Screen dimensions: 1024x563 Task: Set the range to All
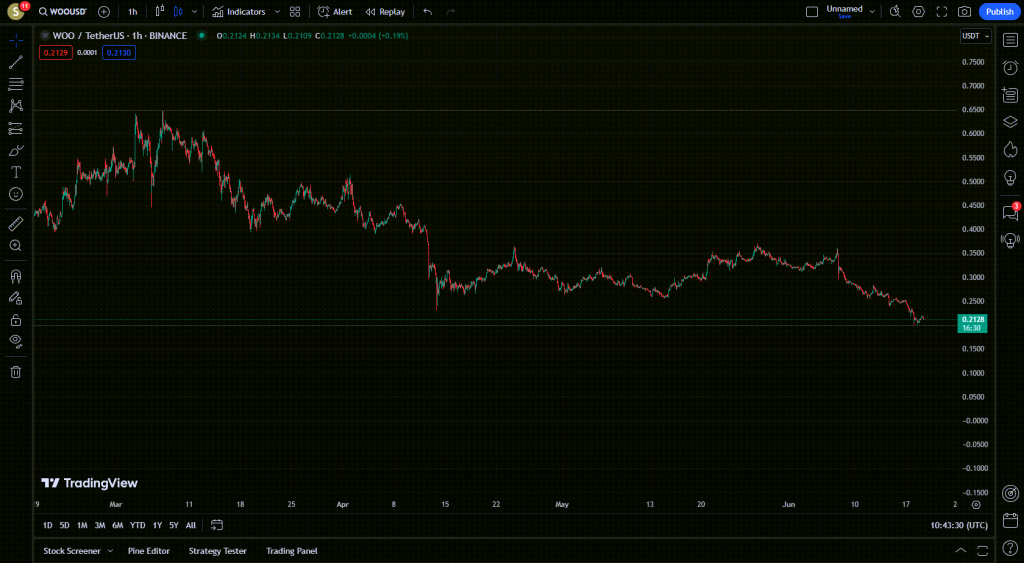tap(191, 525)
